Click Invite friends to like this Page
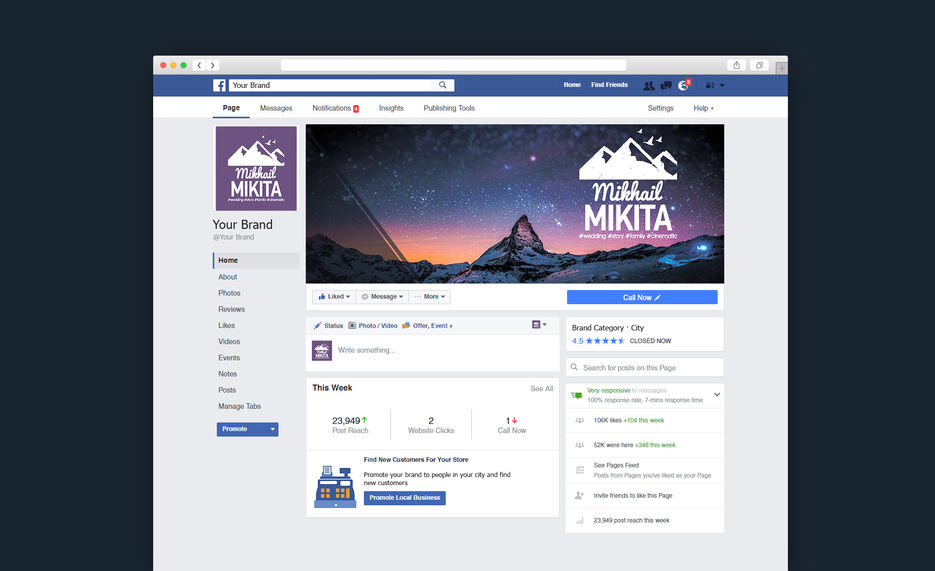Image resolution: width=935 pixels, height=571 pixels. 645,495
